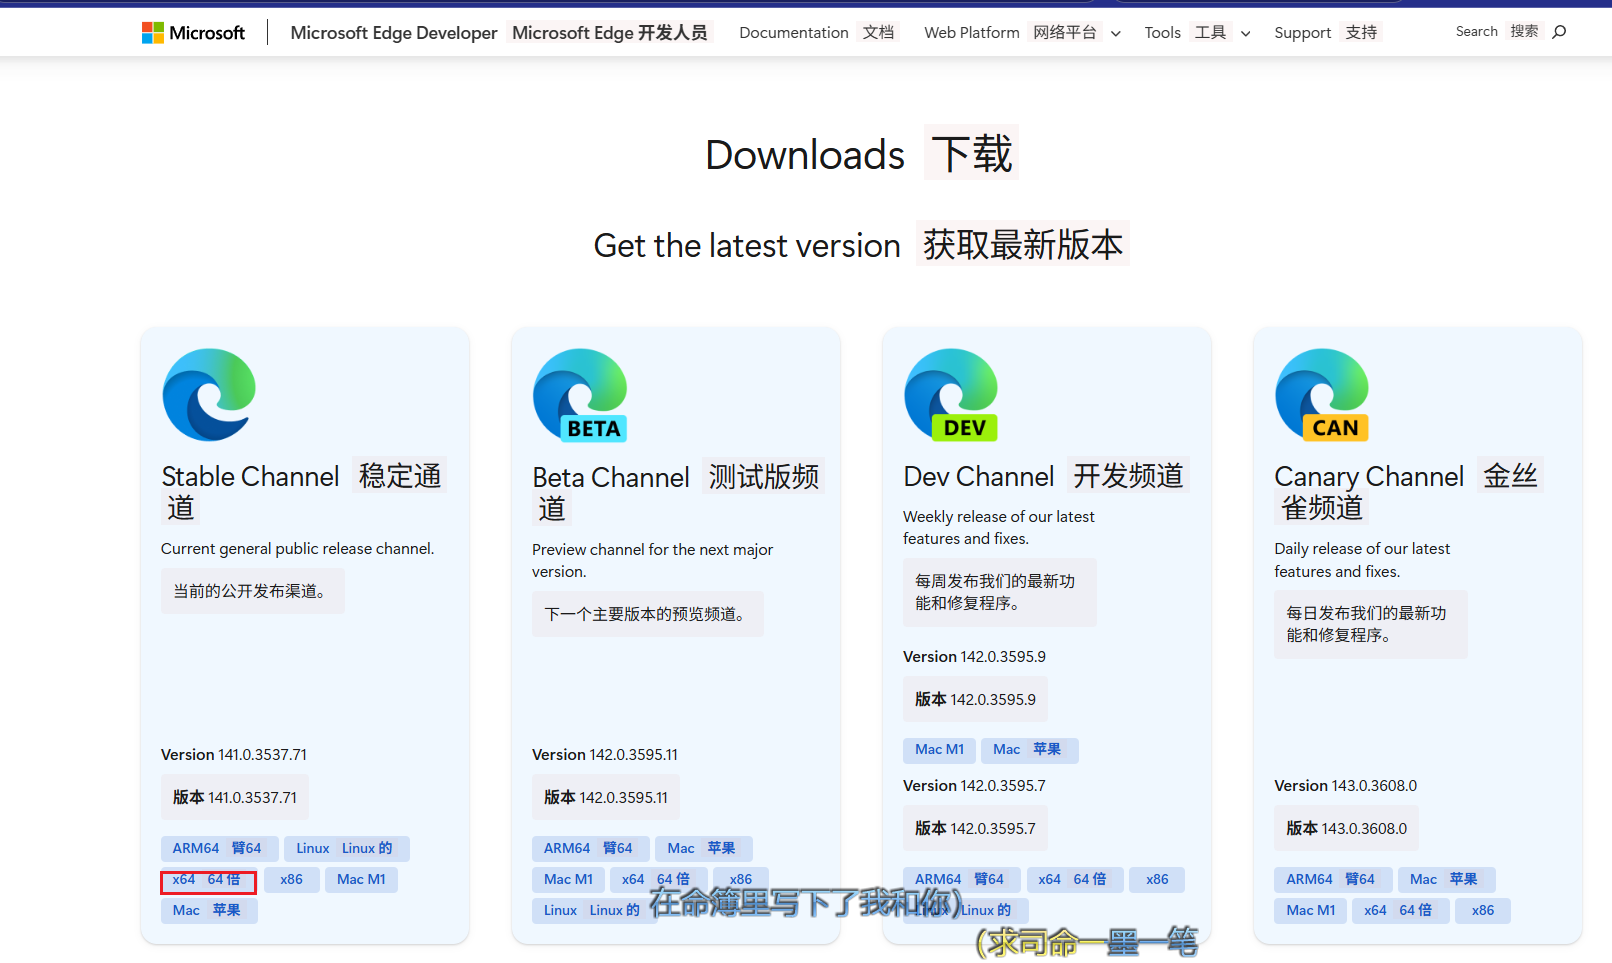Click 'Version 142.0.3595.9' text
The height and width of the screenshot is (963, 1612).
975,657
